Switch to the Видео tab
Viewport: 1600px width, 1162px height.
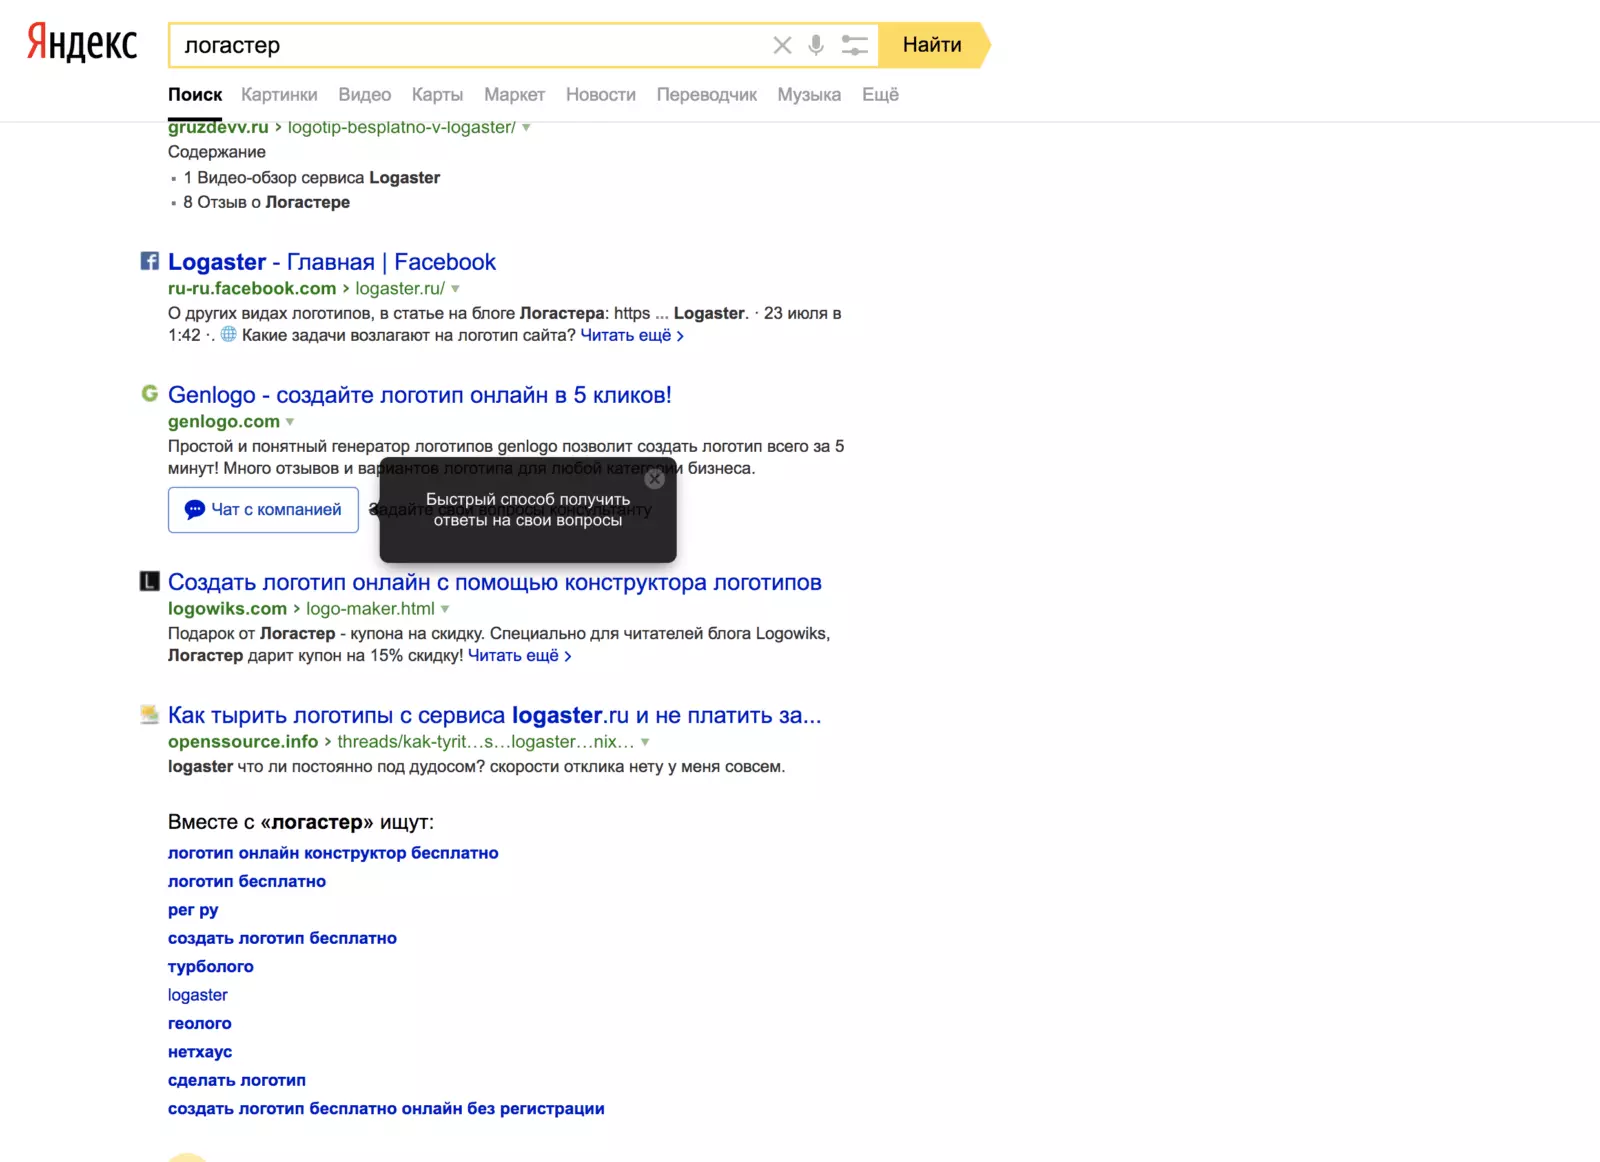[364, 95]
